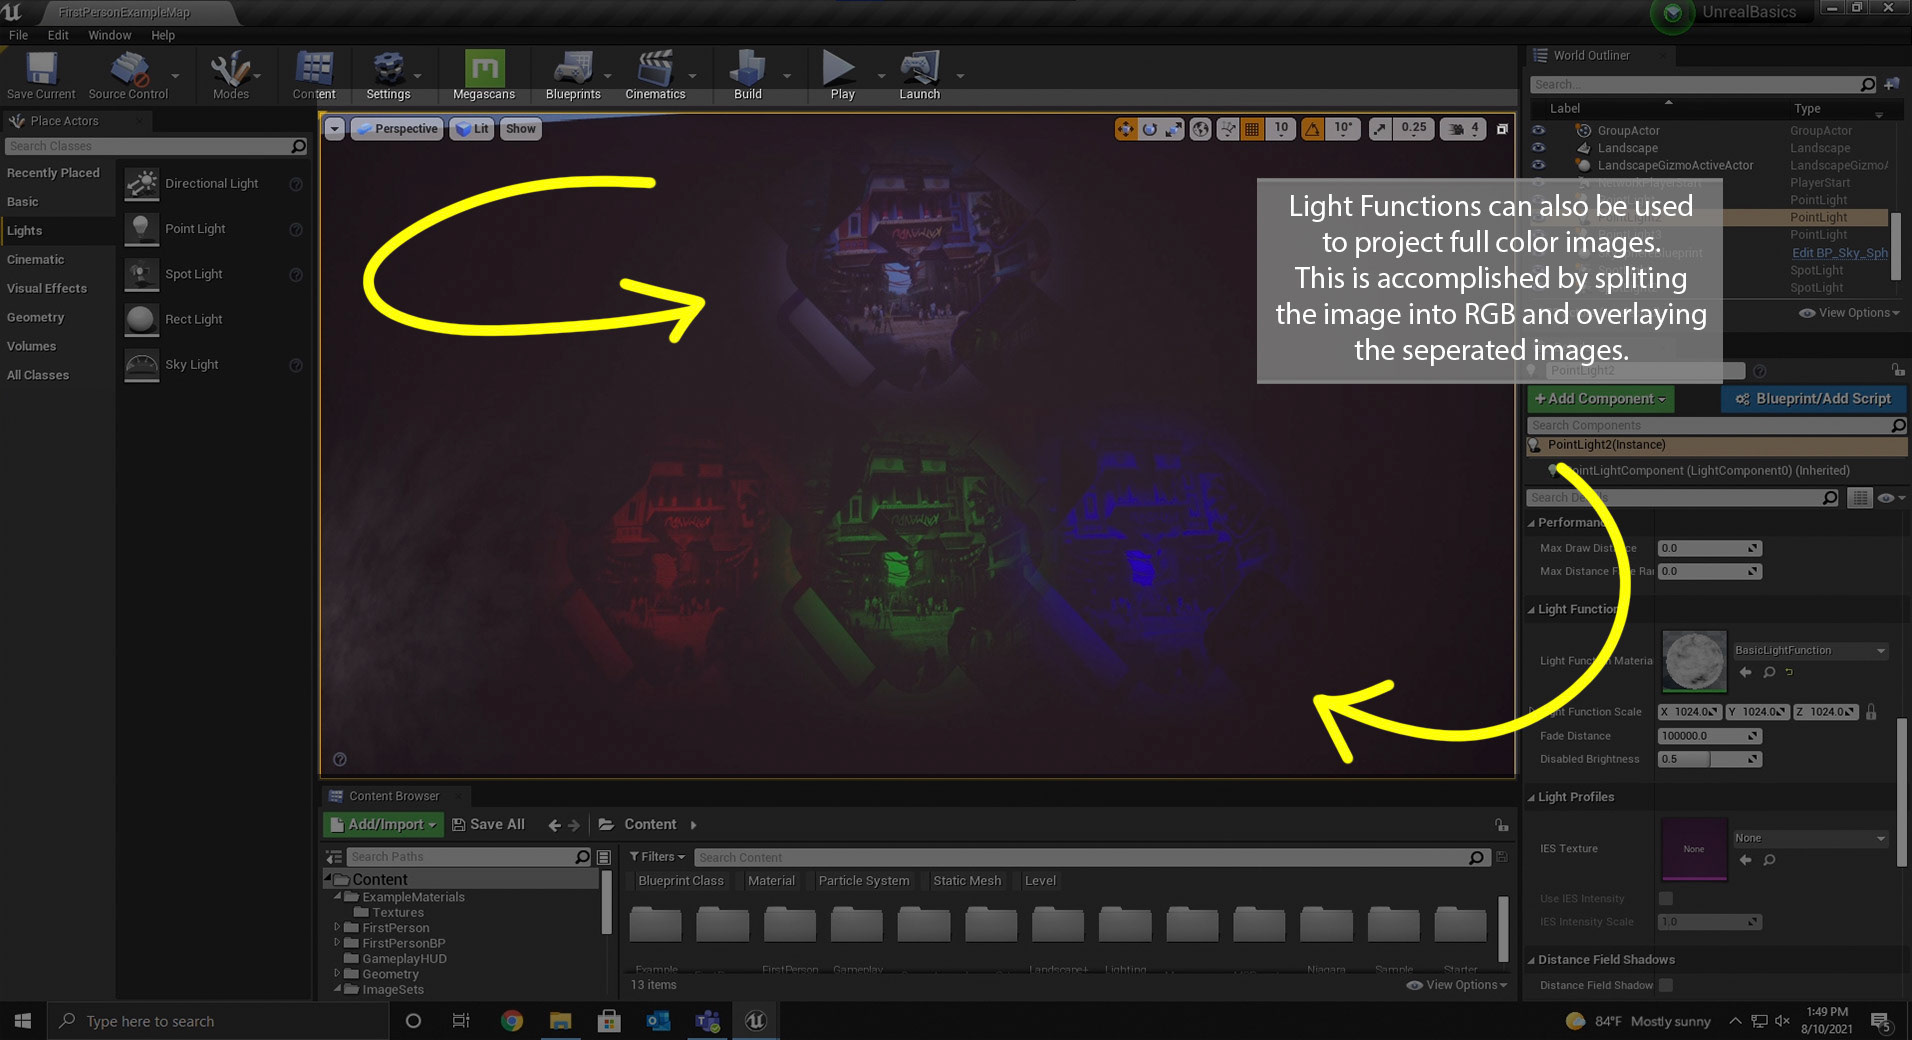Click the Fade Distance value field
The image size is (1912, 1040).
pyautogui.click(x=1709, y=736)
